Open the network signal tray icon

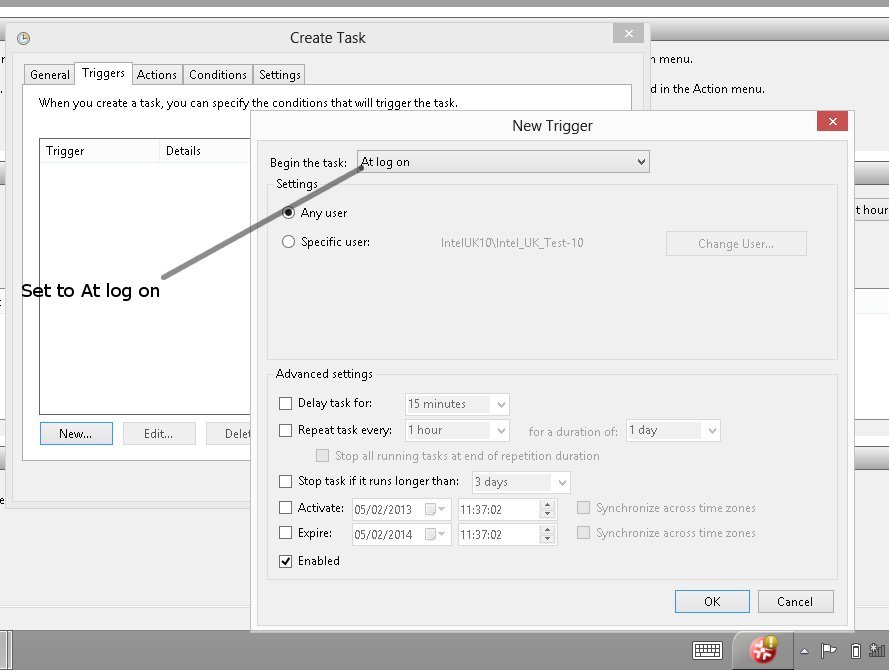pyautogui.click(x=879, y=651)
